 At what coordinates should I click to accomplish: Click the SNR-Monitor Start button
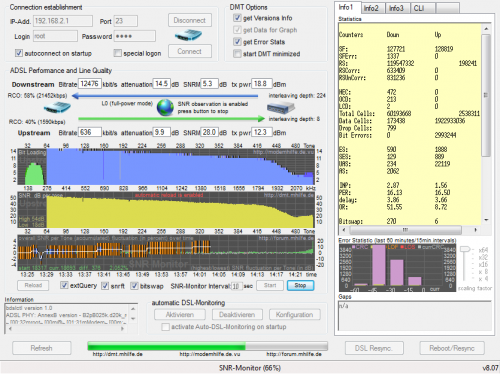point(270,285)
